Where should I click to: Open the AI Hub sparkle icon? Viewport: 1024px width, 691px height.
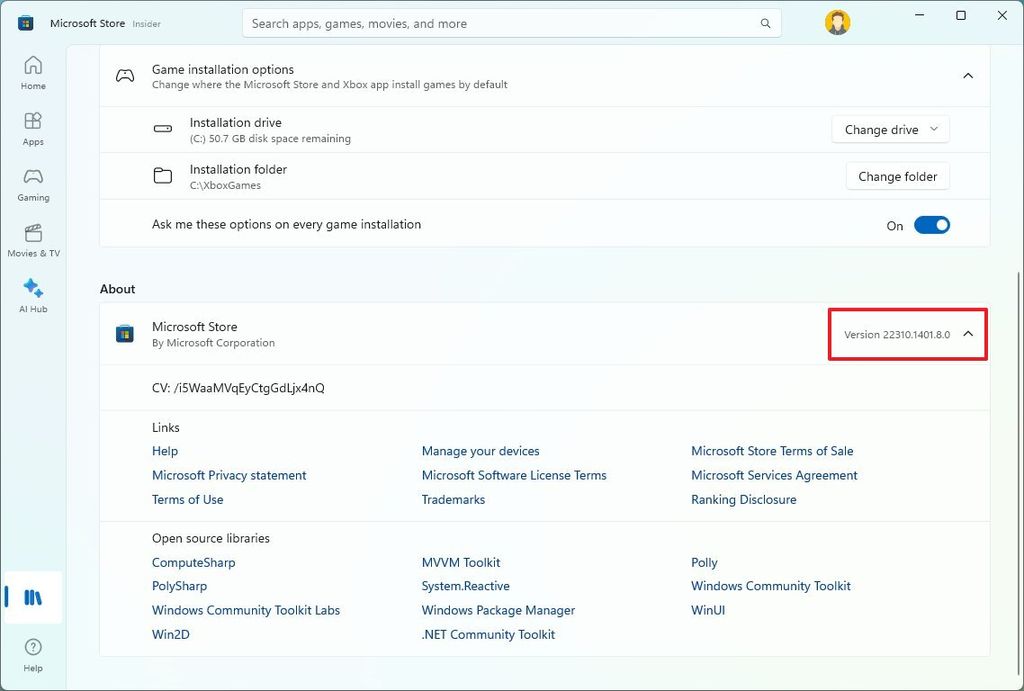tap(33, 294)
